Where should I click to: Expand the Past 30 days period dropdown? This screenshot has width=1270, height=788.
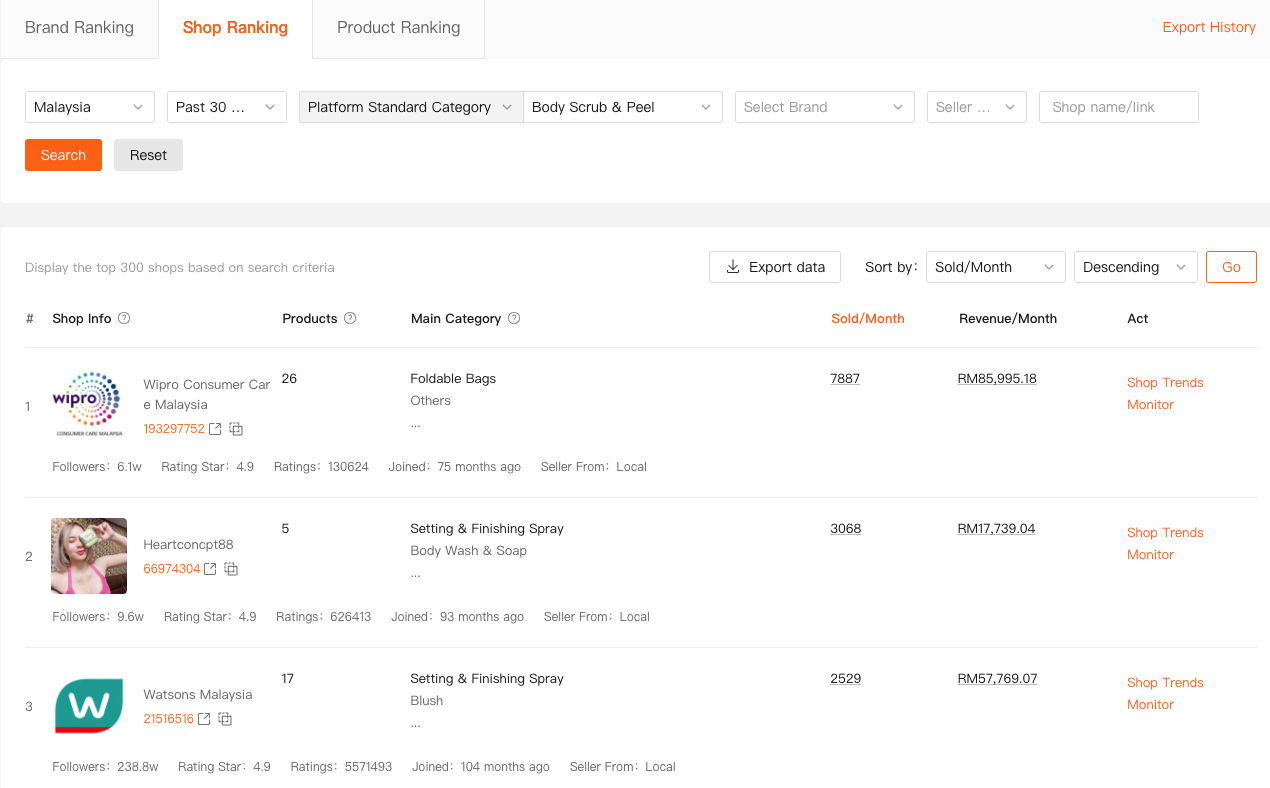click(x=226, y=107)
